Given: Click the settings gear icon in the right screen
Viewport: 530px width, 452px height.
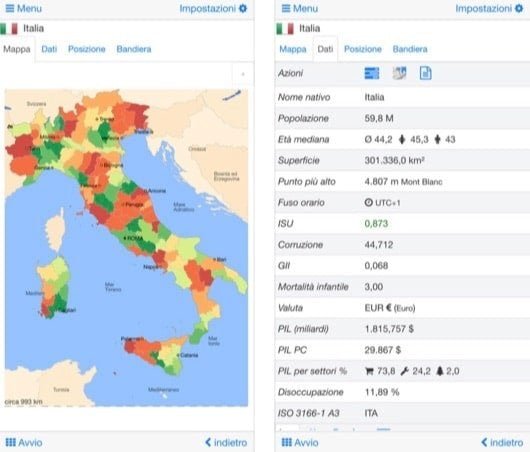Looking at the screenshot, I should [519, 8].
